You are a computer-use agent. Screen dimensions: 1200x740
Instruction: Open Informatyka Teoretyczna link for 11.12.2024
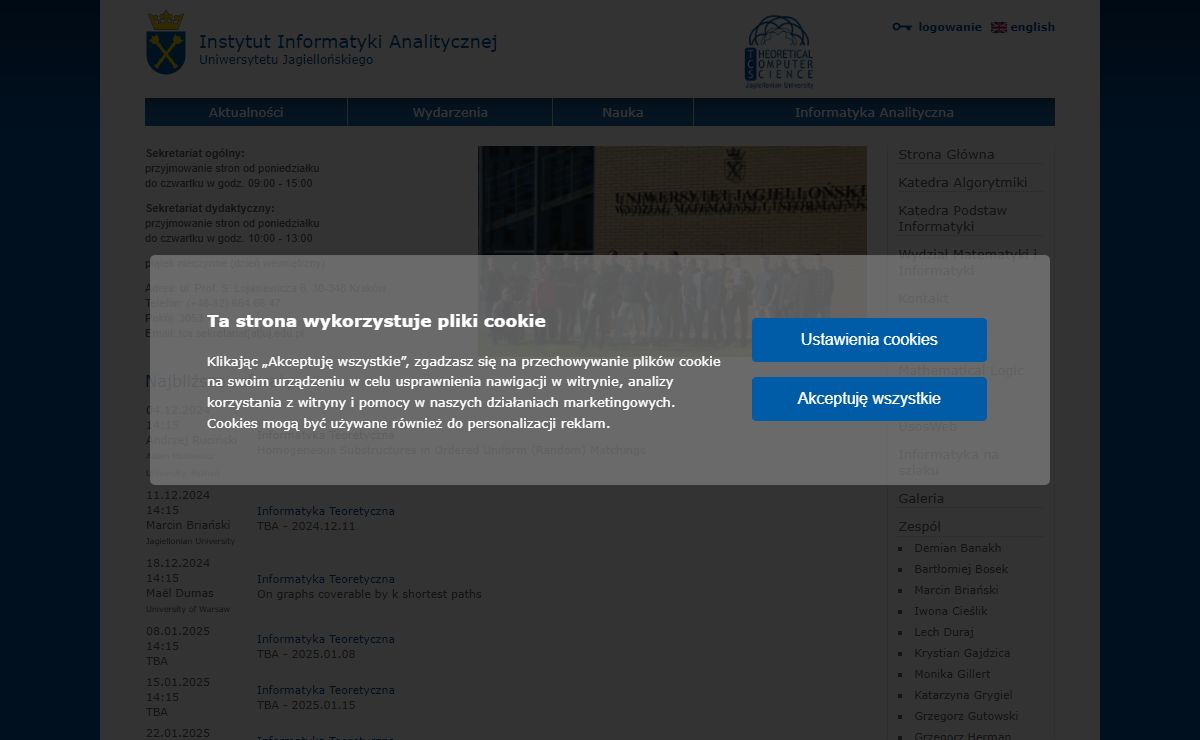(x=325, y=511)
